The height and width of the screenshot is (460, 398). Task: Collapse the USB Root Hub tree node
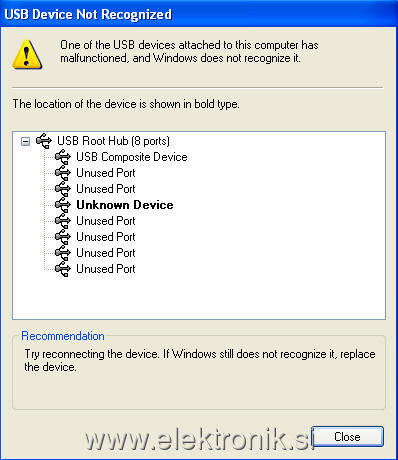tap(25, 141)
